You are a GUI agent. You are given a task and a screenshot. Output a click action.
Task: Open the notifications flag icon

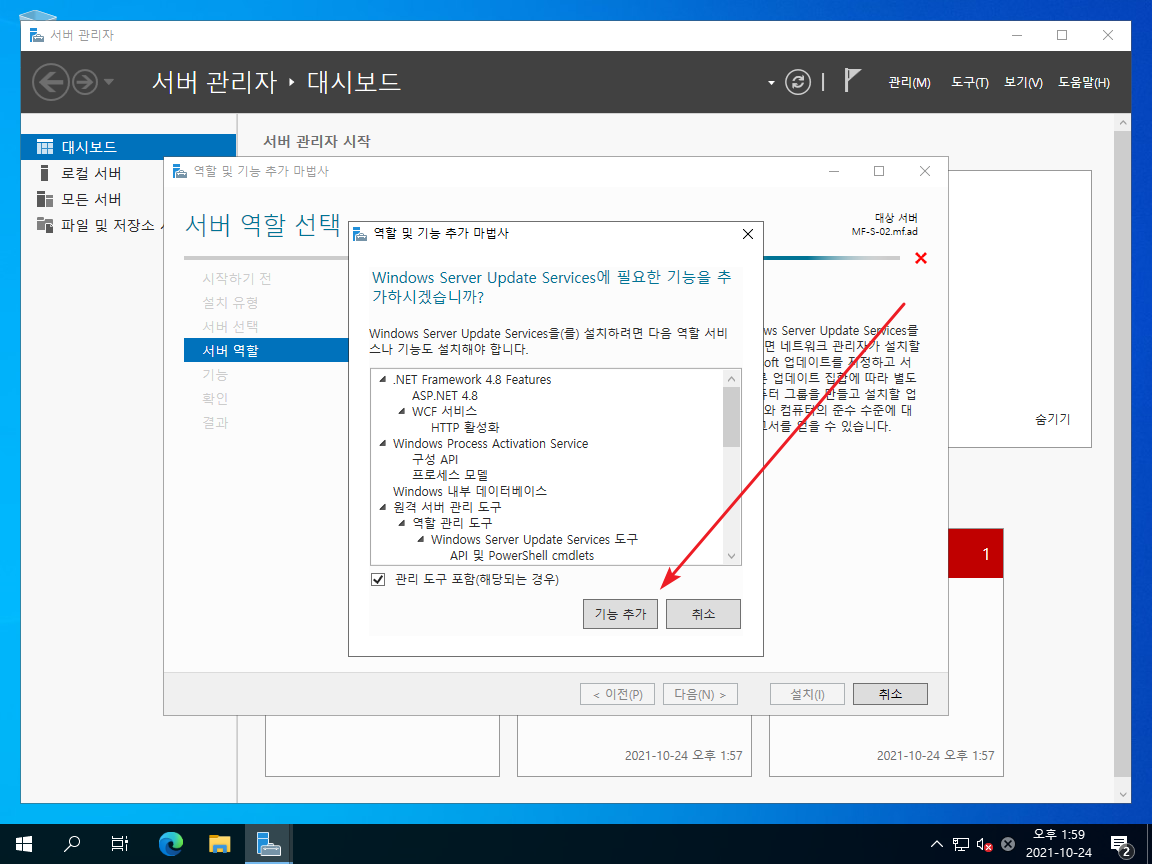[852, 80]
